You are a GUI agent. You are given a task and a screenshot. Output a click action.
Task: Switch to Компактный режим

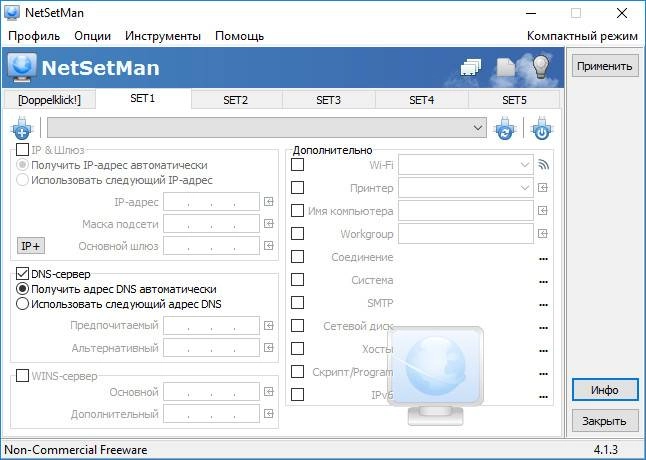[582, 36]
